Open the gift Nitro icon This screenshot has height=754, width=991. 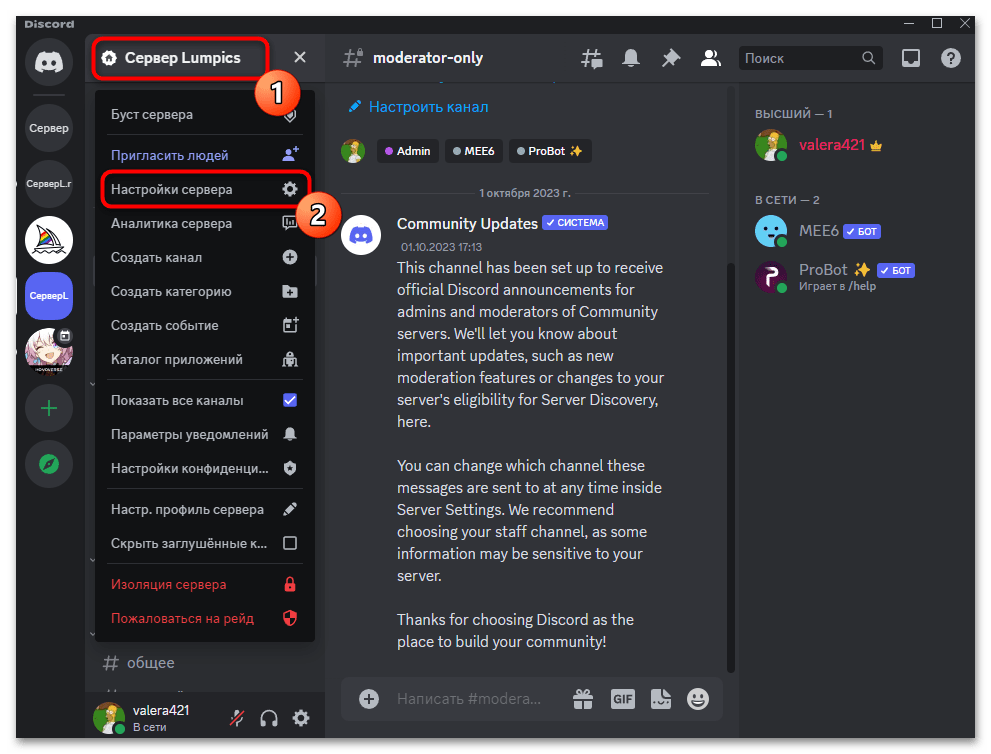pyautogui.click(x=582, y=698)
